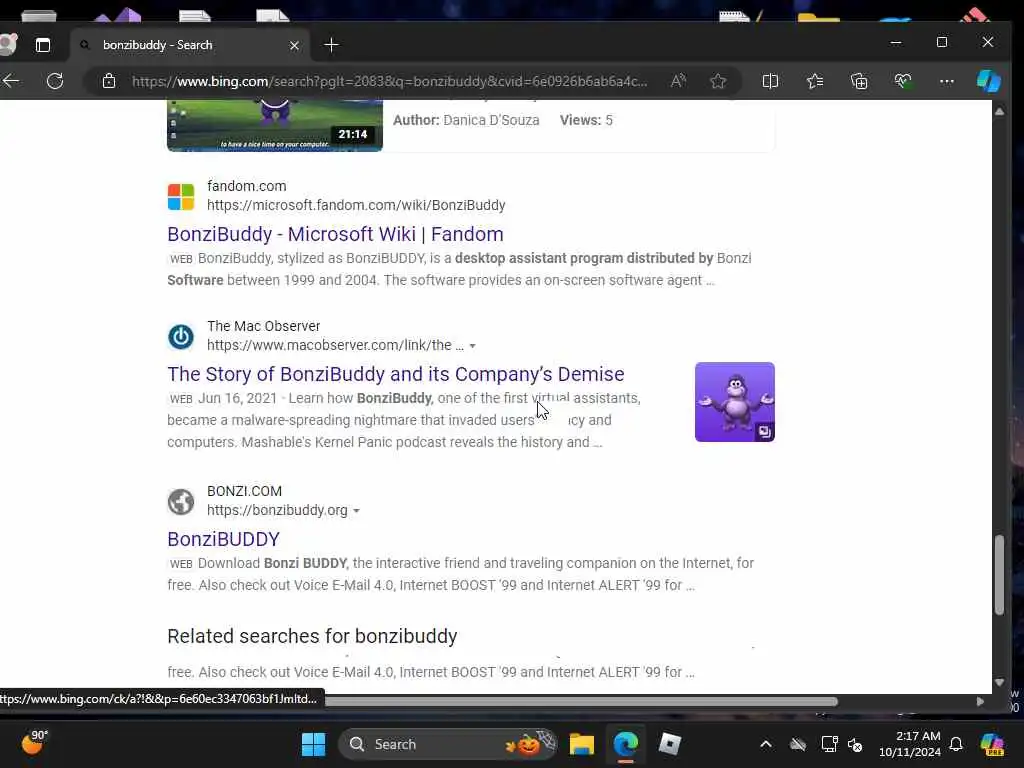Click the microsoft.fandom.com URL text
This screenshot has height=768, width=1024.
click(x=356, y=205)
